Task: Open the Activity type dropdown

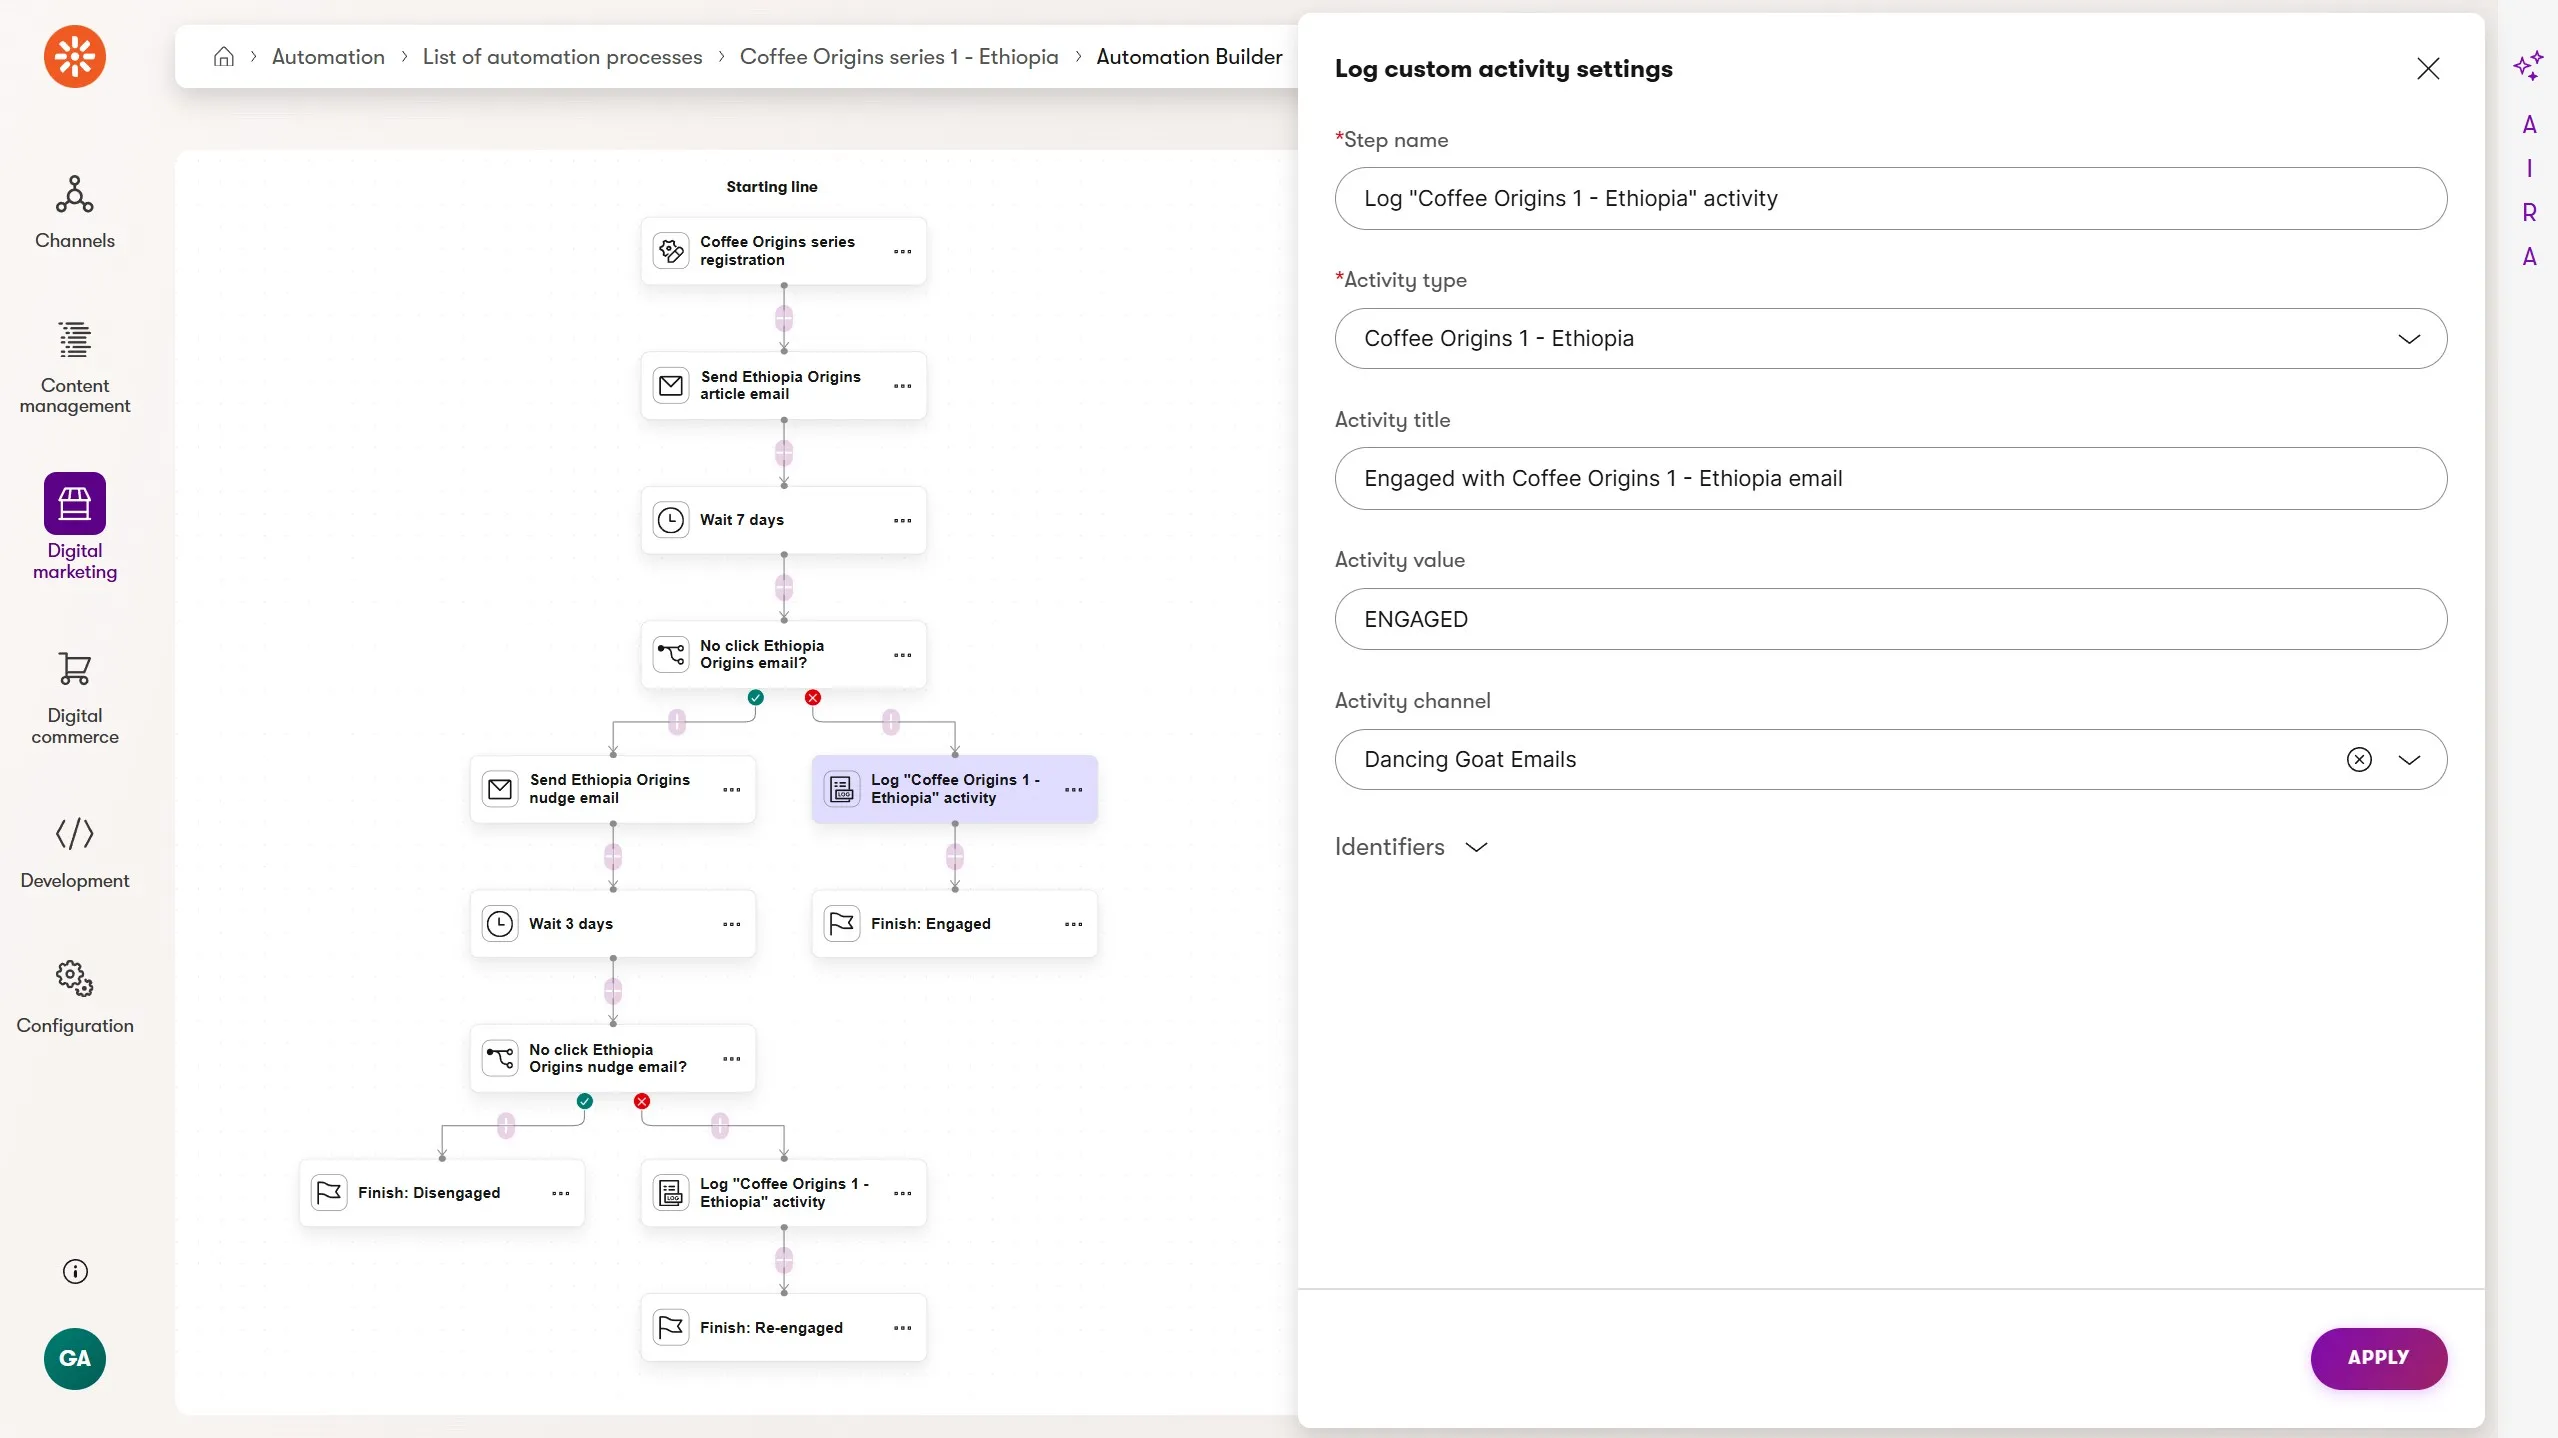Action: [1890, 339]
